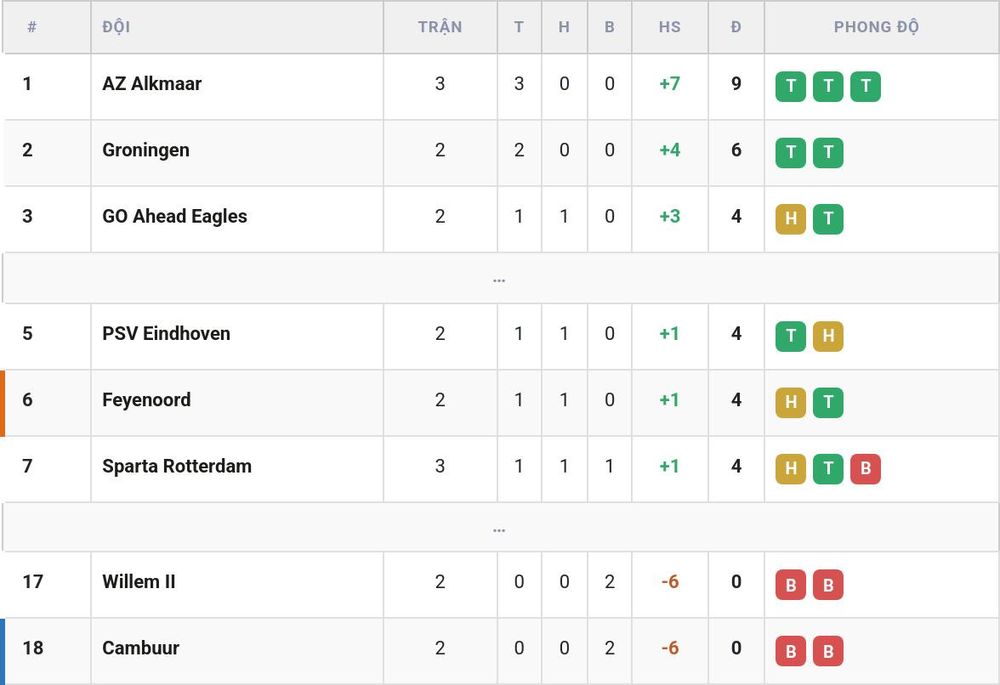Click the Đ points column header
Screen dimensions: 1000x685
736,27
